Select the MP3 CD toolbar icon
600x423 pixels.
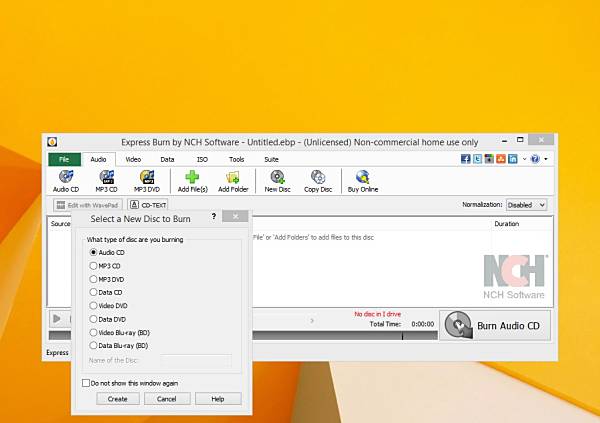[106, 181]
